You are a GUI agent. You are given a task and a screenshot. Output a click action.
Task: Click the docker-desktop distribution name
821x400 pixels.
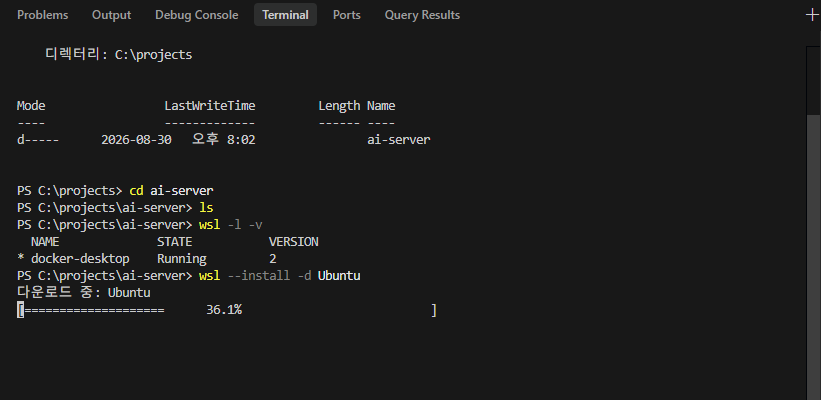pos(80,259)
